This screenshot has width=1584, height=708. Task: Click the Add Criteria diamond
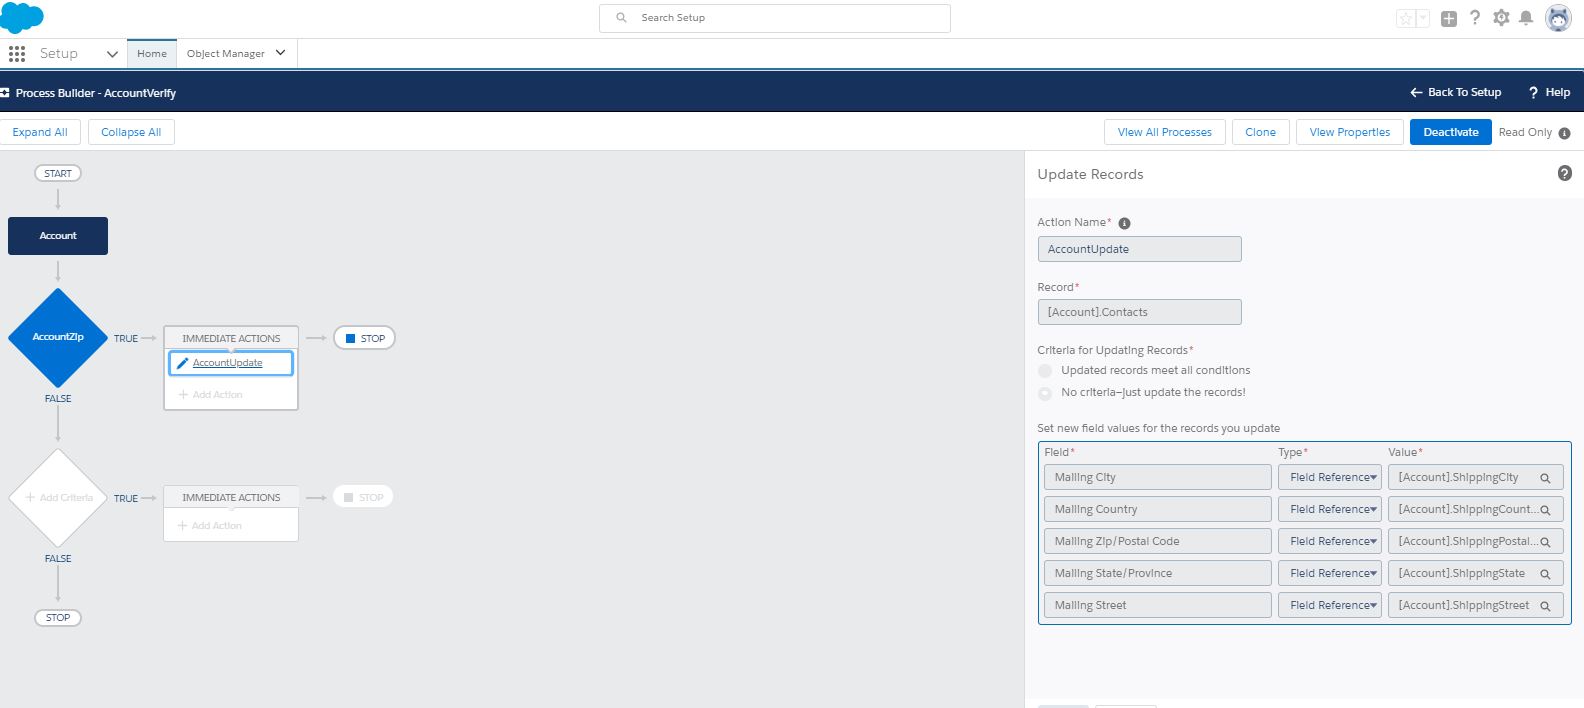(58, 497)
